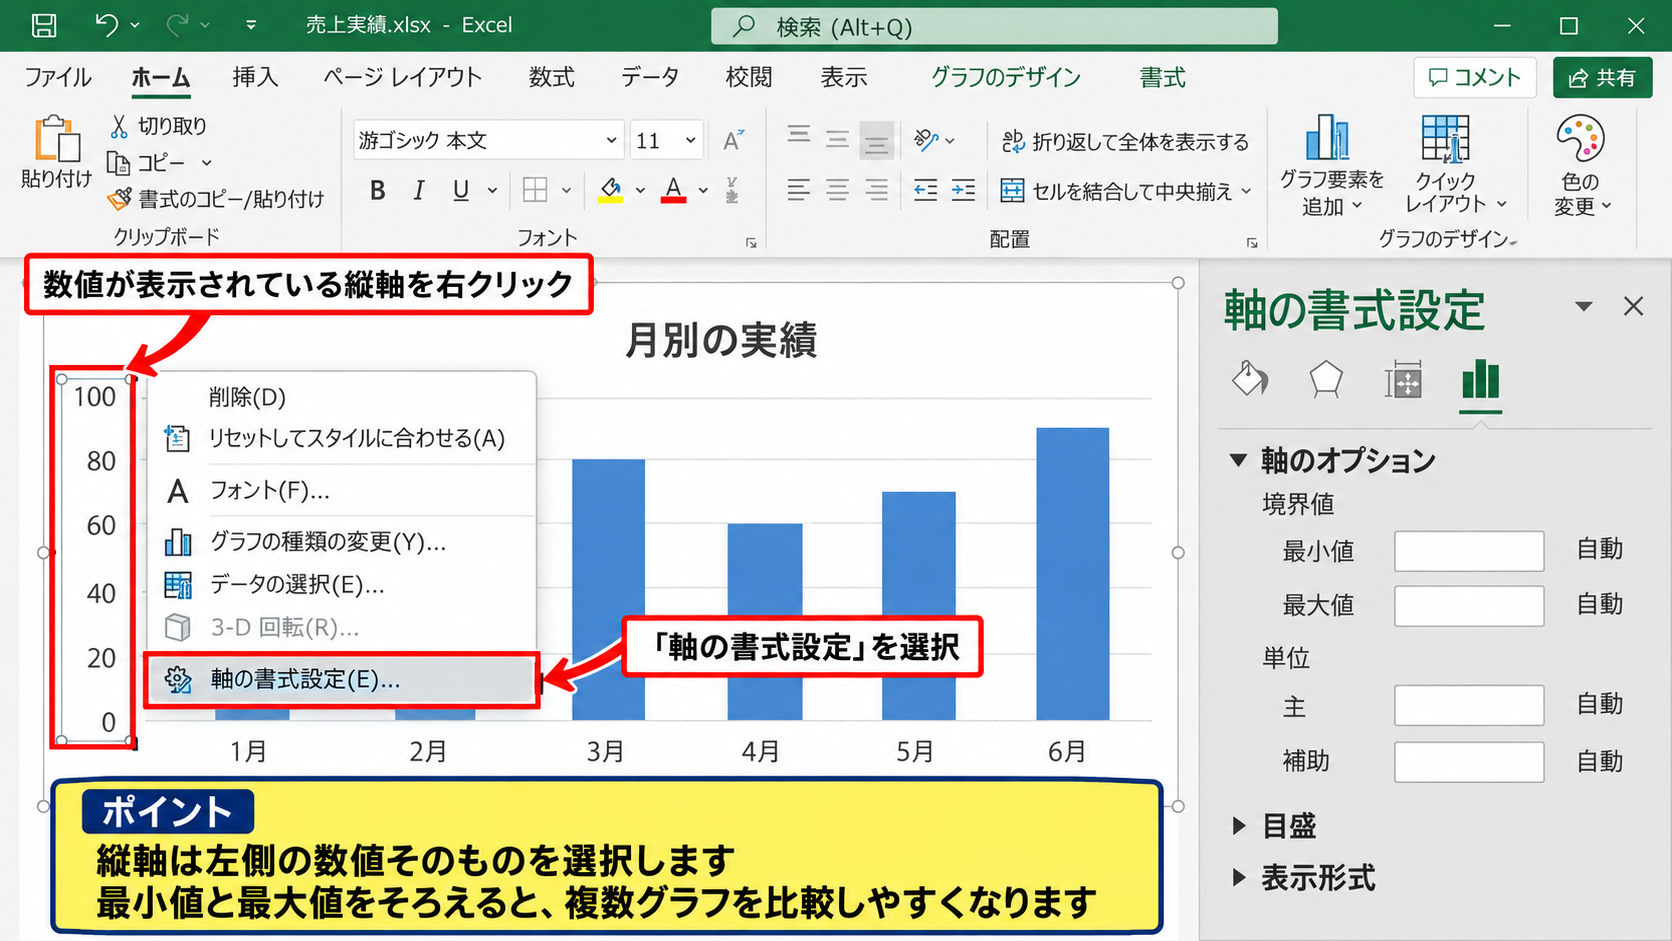Select 削除(D) in context menu
Image resolution: width=1672 pixels, height=941 pixels.
pyautogui.click(x=340, y=397)
